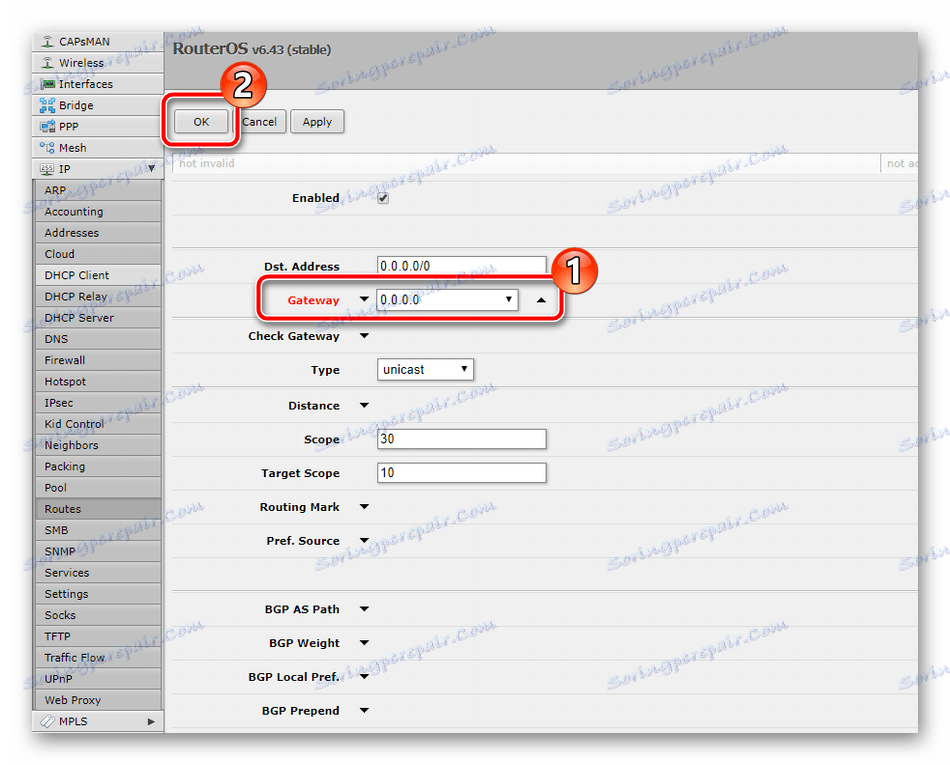Click the Bridge icon in sidebar
Viewport: 950px width, 765px height.
pyautogui.click(x=47, y=105)
